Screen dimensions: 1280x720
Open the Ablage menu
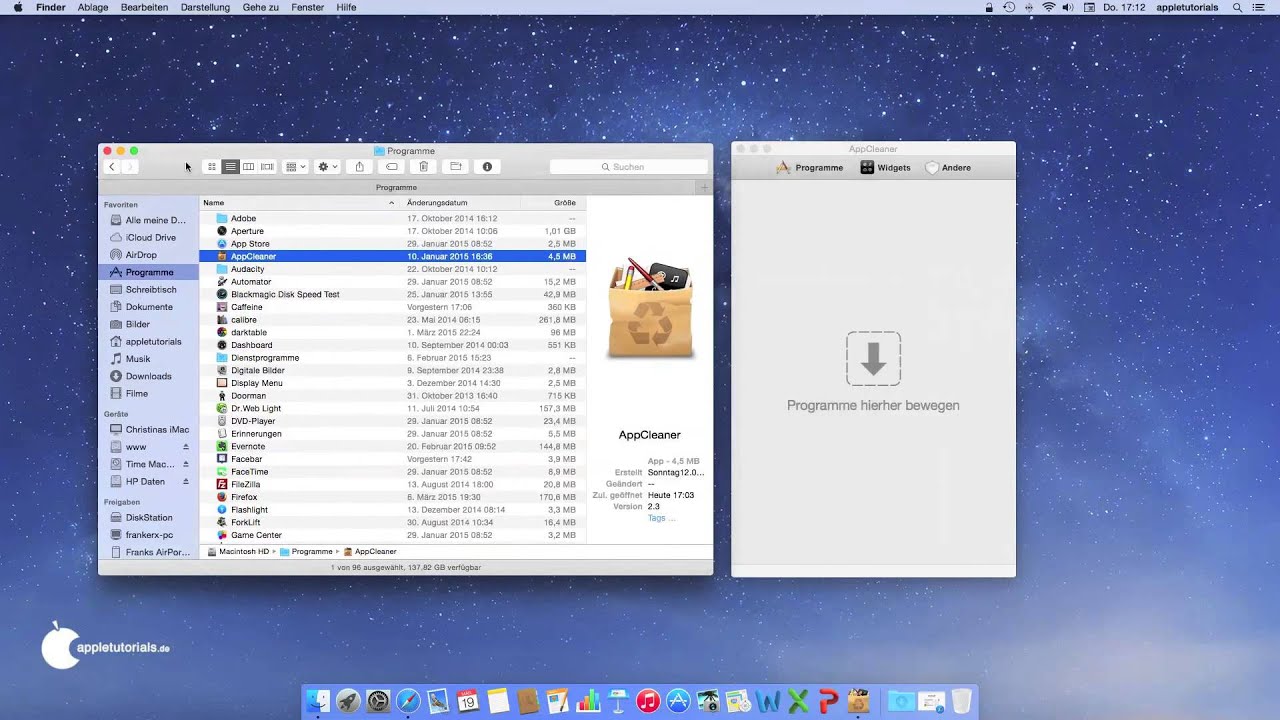coord(93,7)
